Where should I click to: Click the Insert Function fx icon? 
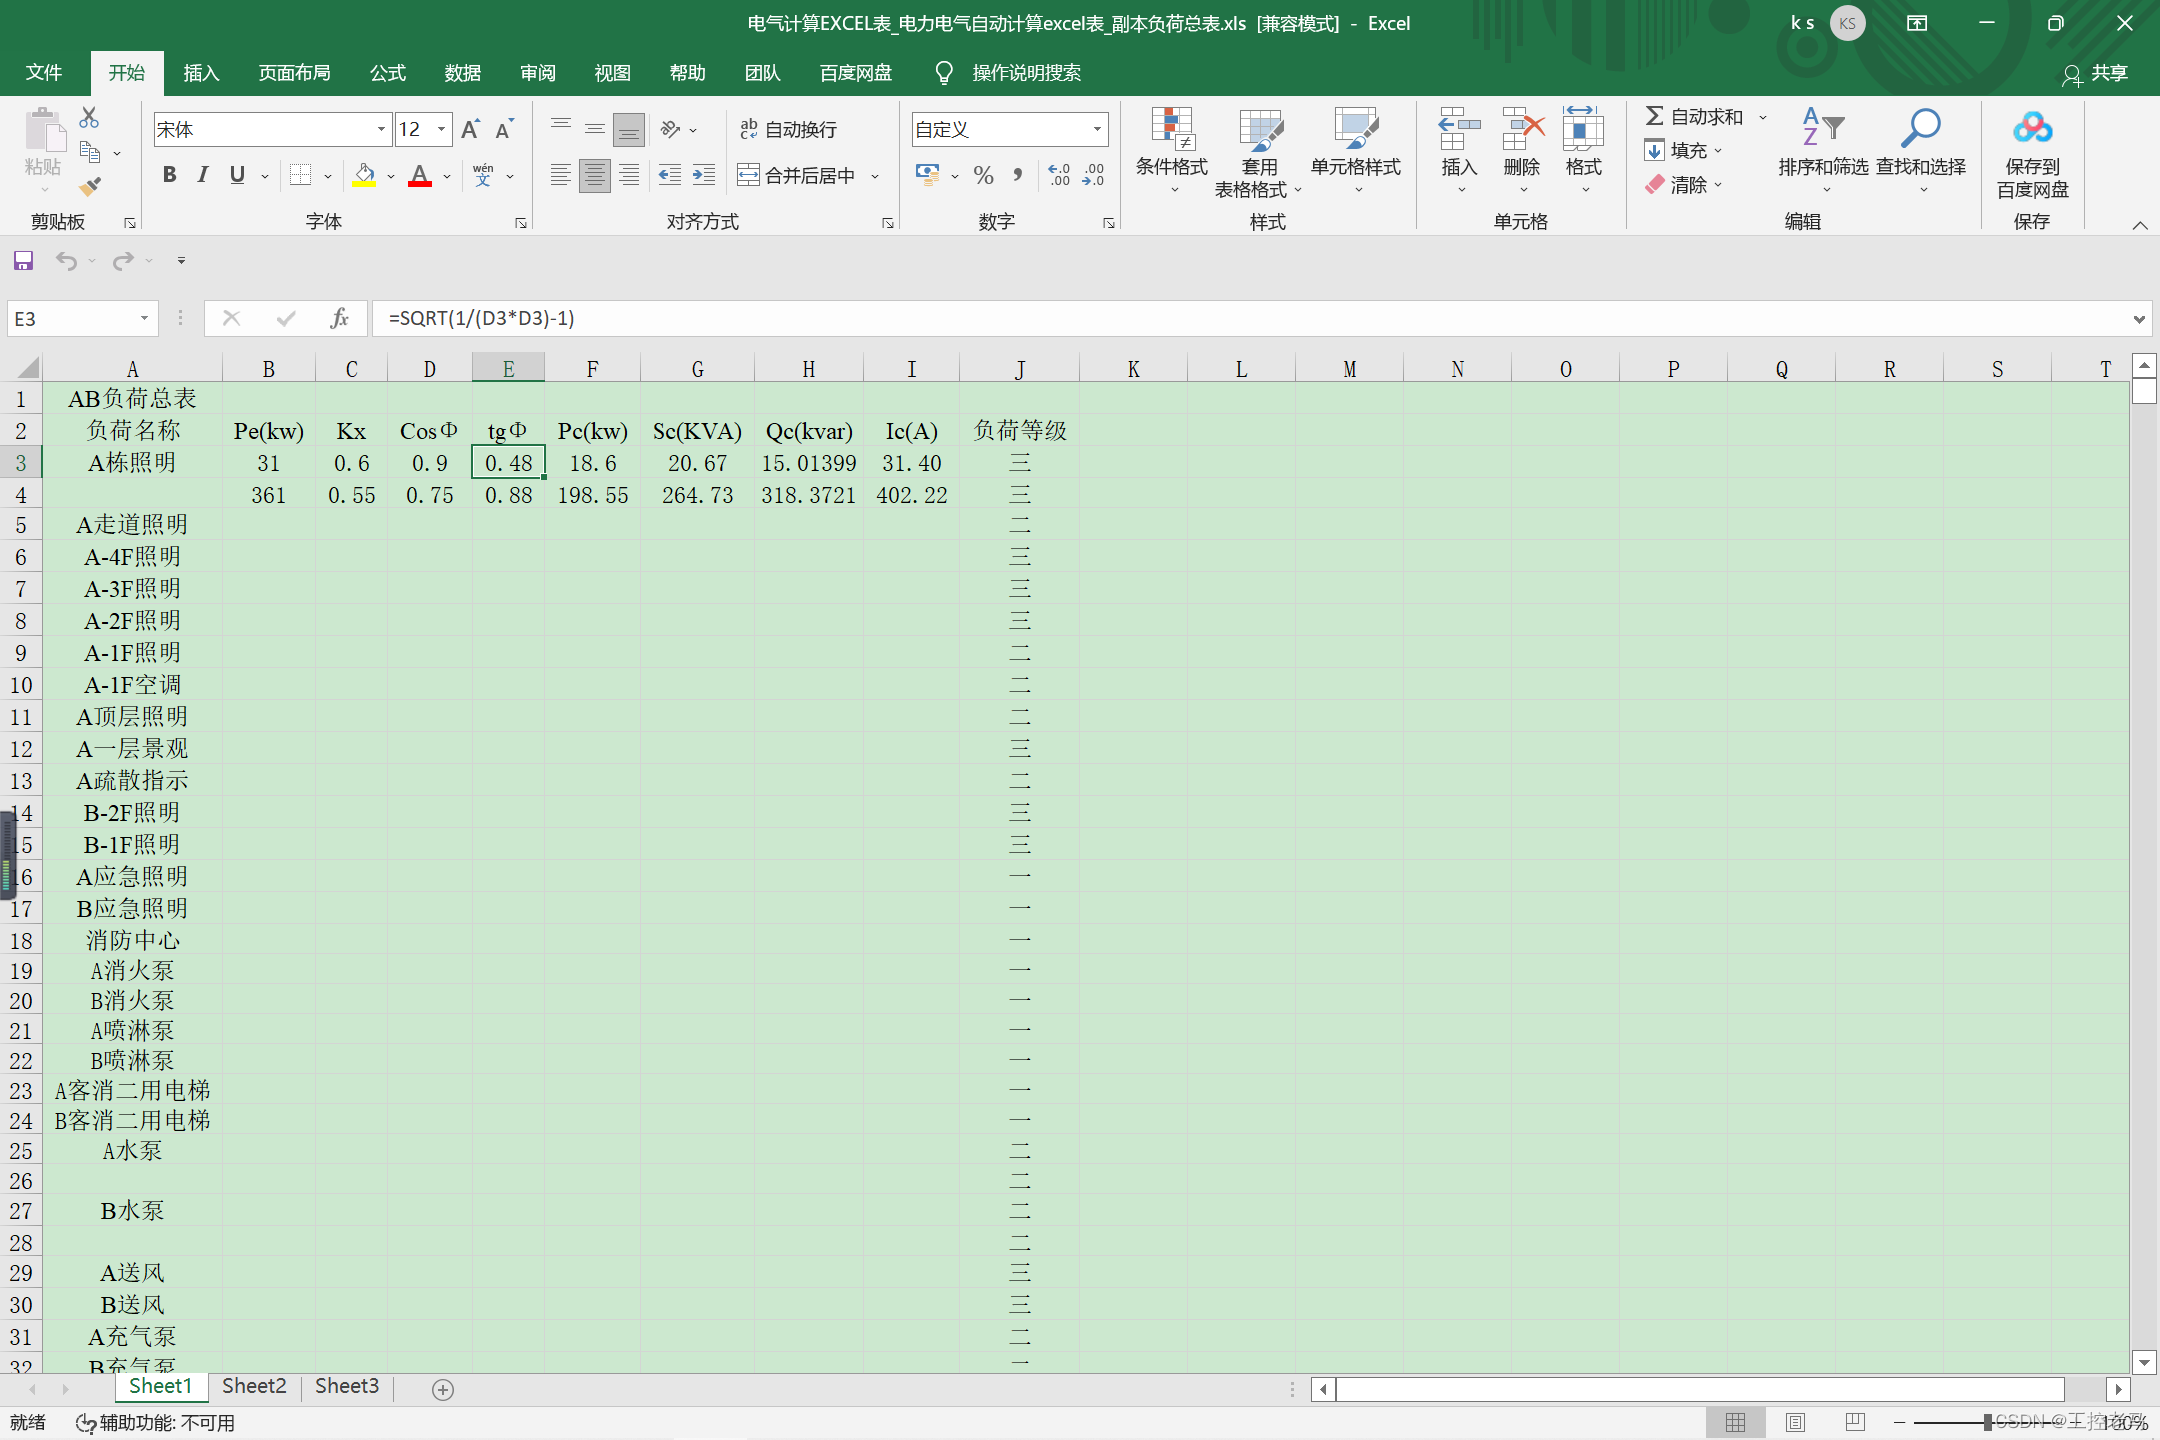click(339, 318)
